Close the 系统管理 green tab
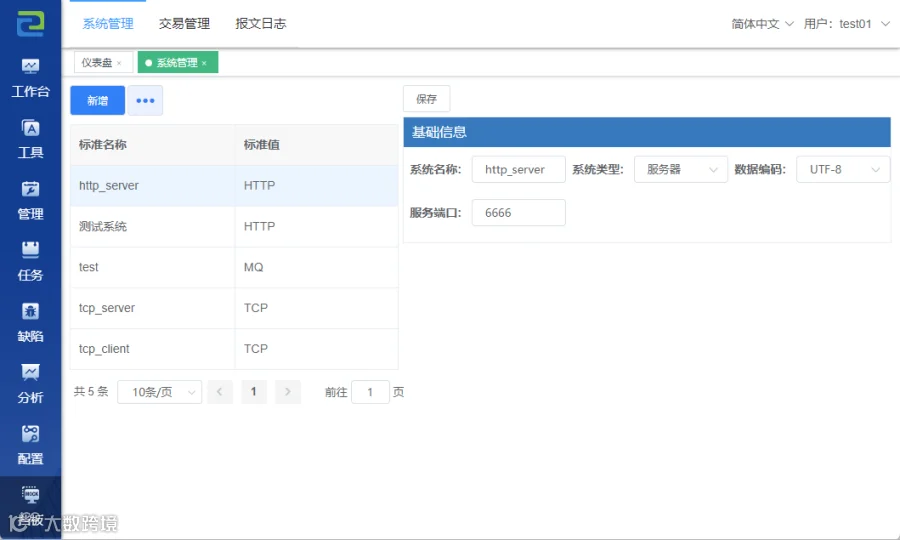 (204, 63)
